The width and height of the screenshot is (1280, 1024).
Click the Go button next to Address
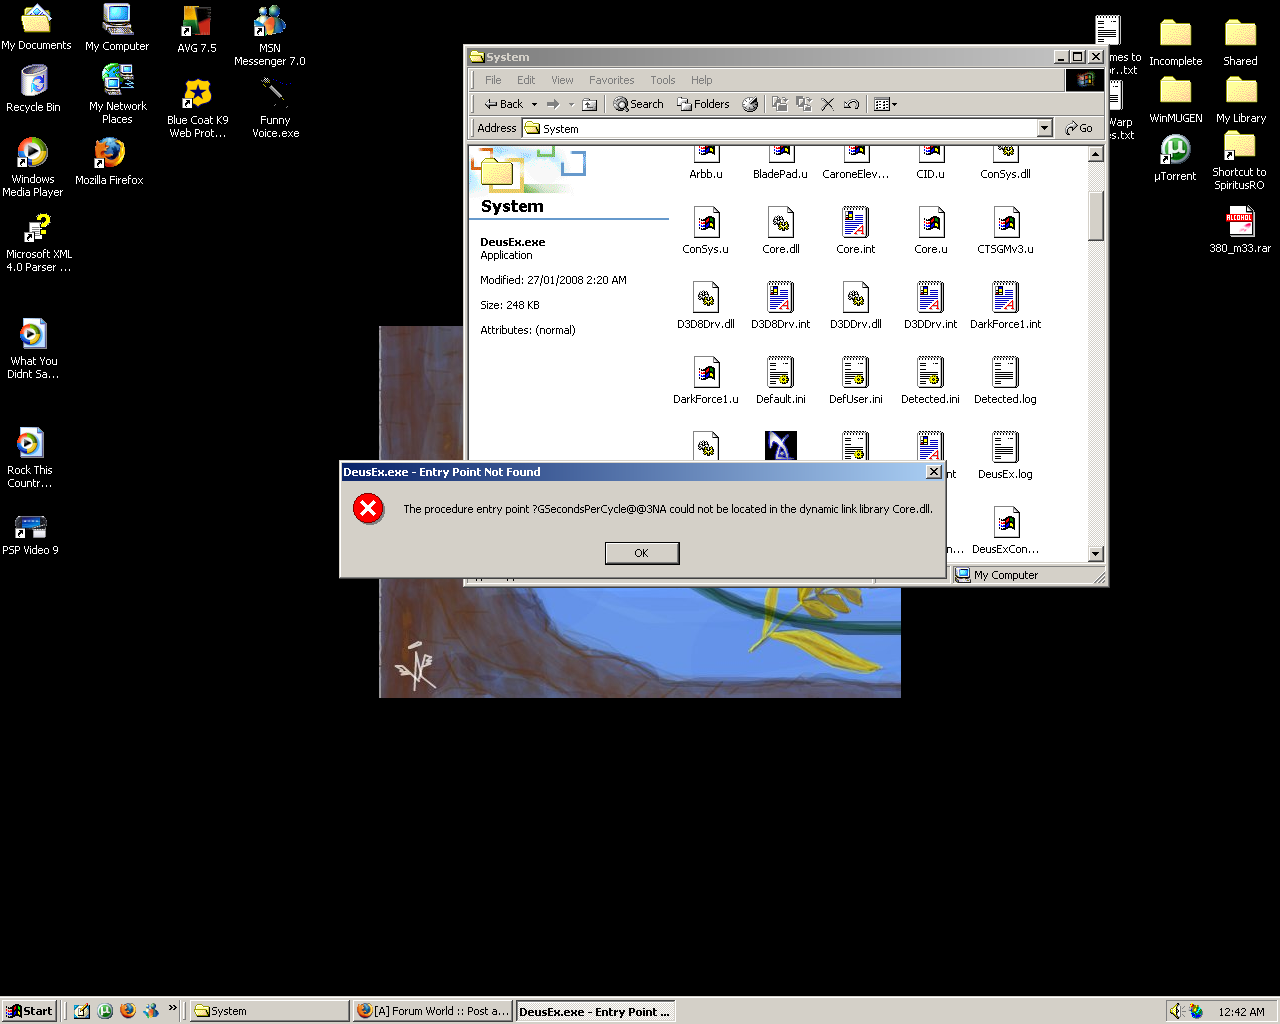[x=1079, y=128]
